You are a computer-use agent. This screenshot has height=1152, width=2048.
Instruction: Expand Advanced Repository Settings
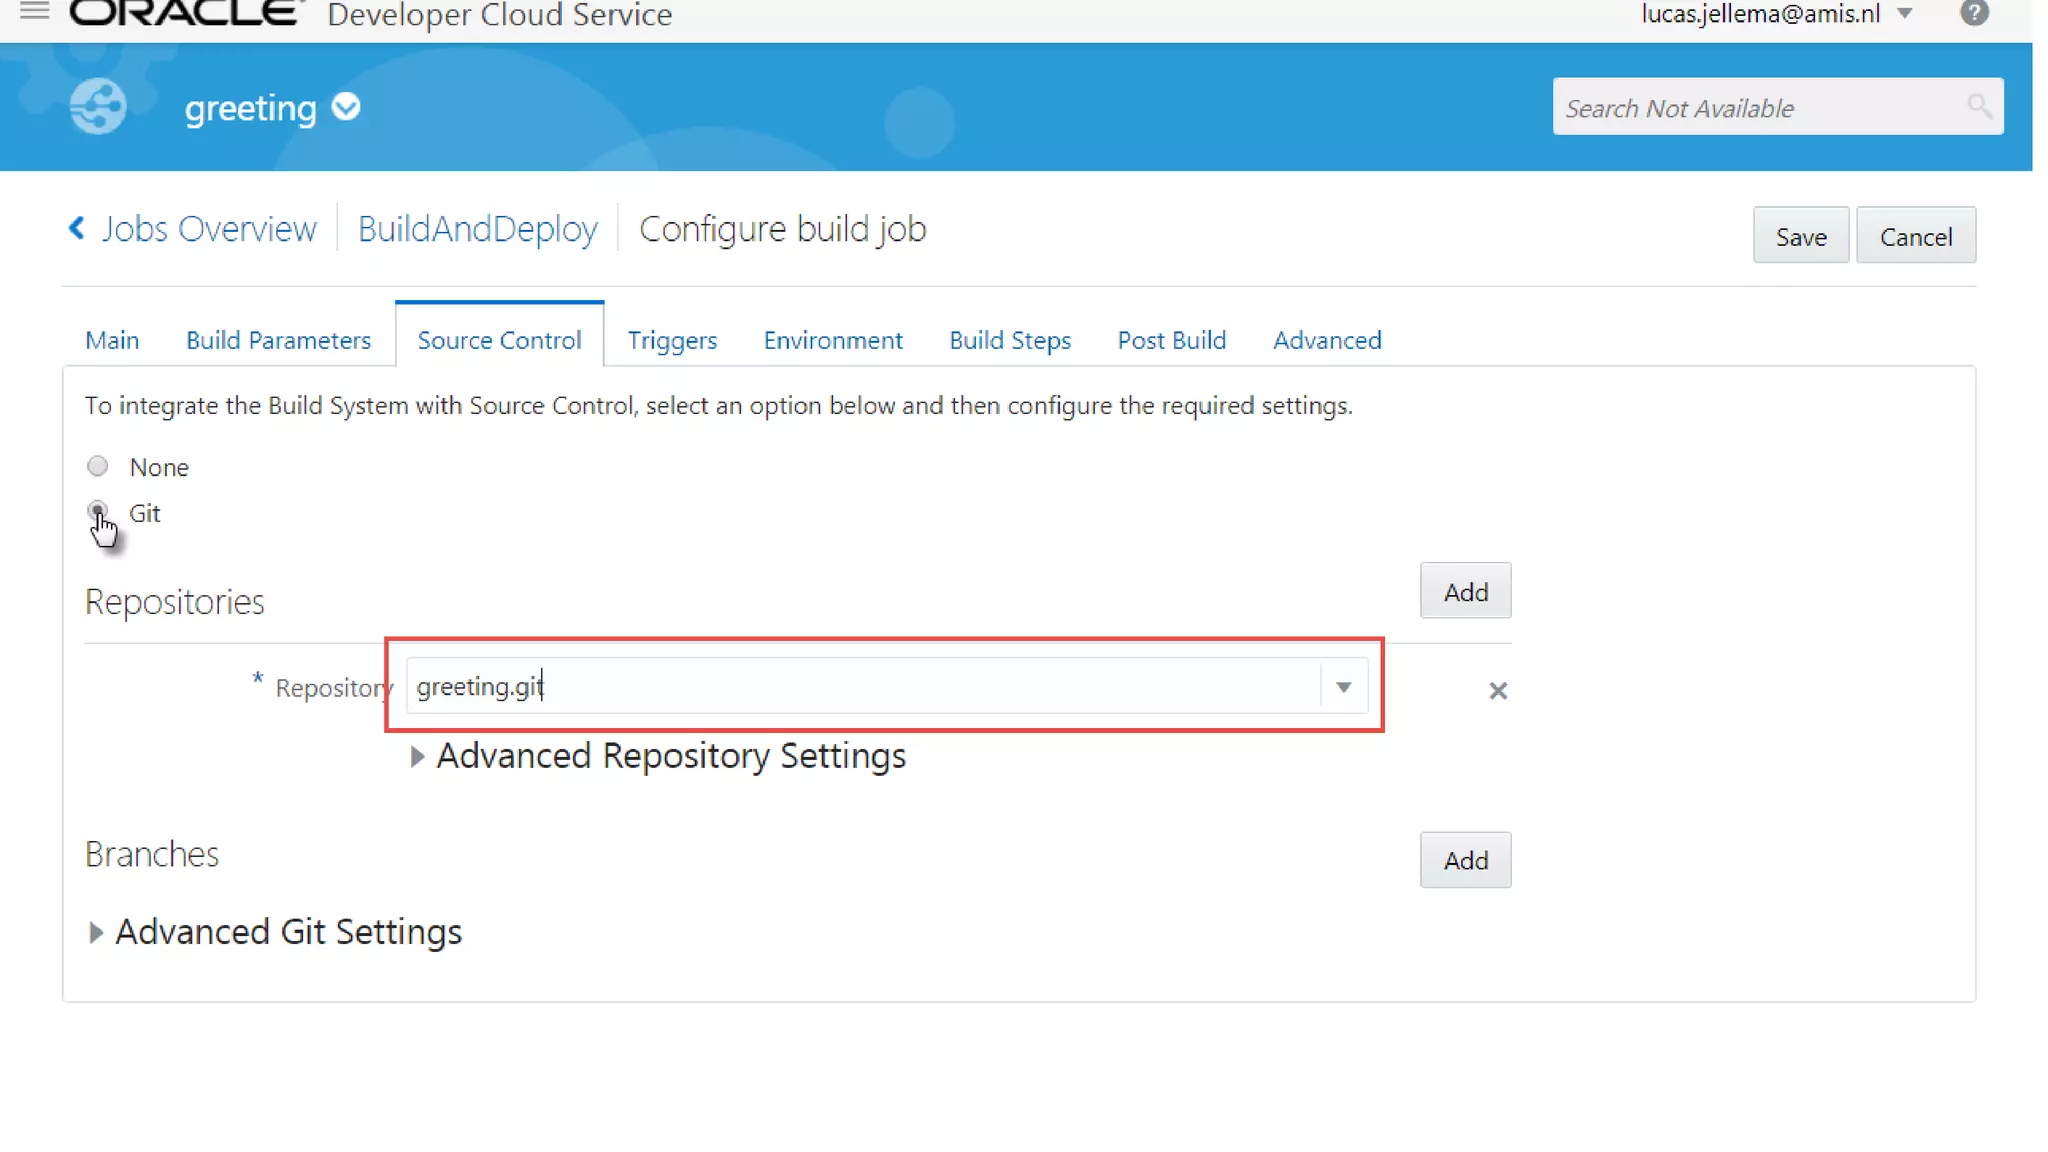[417, 757]
